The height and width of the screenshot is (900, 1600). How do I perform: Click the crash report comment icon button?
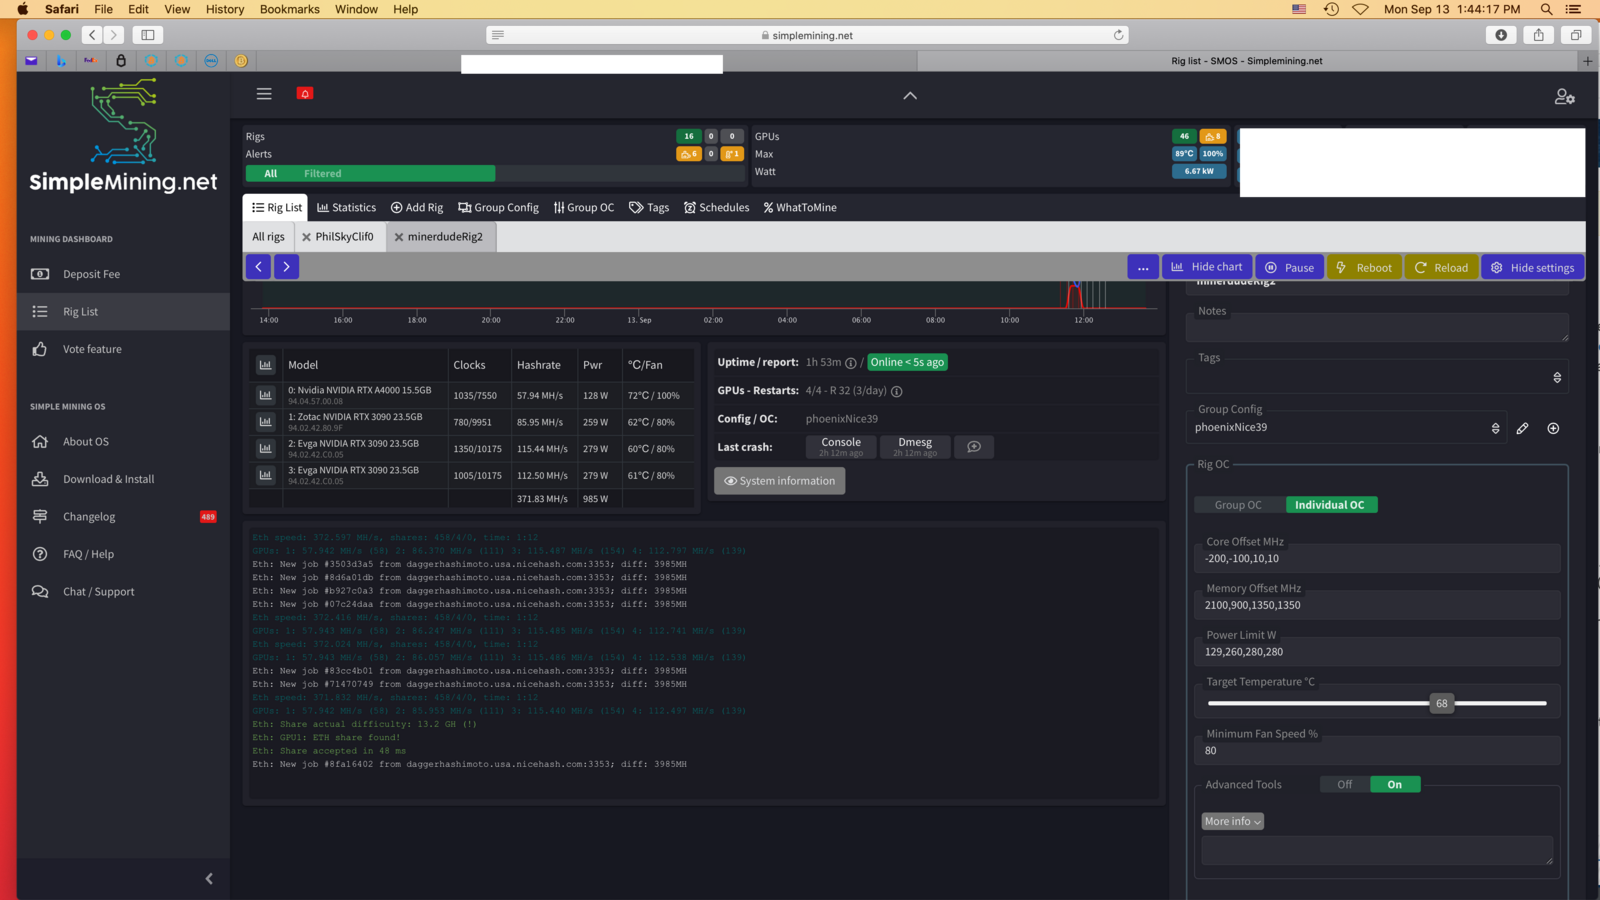[974, 447]
